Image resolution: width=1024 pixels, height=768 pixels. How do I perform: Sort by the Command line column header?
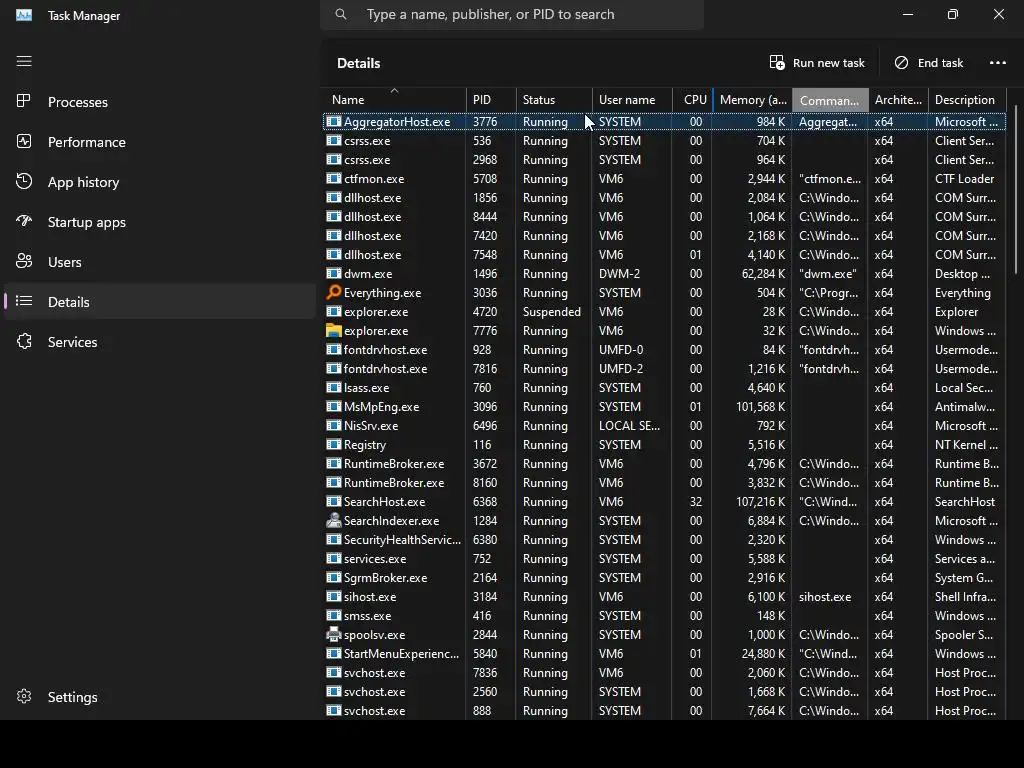pyautogui.click(x=830, y=100)
